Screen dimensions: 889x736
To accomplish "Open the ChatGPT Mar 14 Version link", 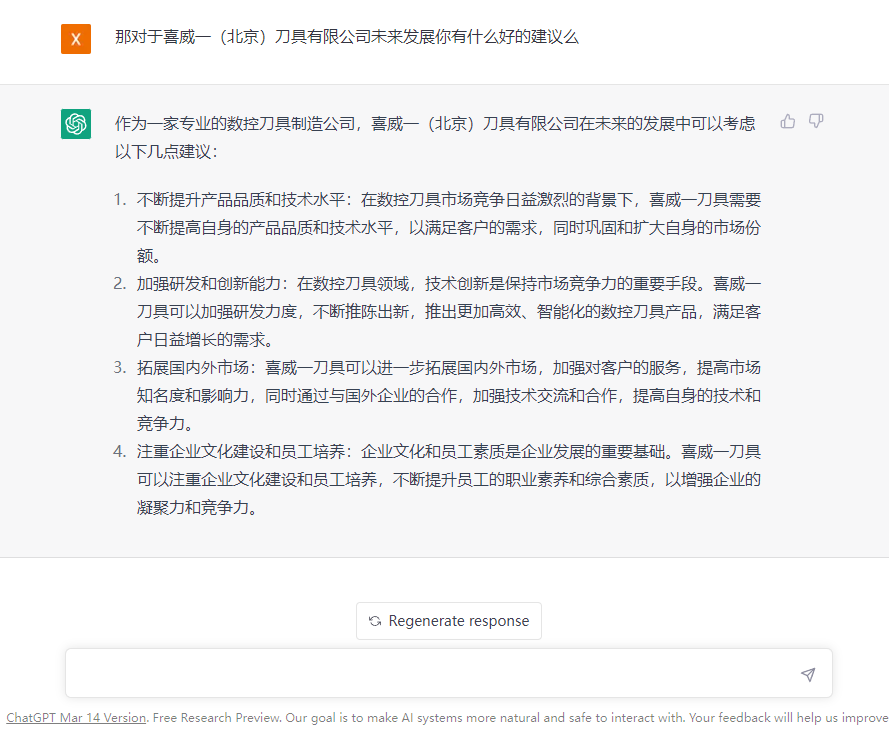I will [77, 717].
